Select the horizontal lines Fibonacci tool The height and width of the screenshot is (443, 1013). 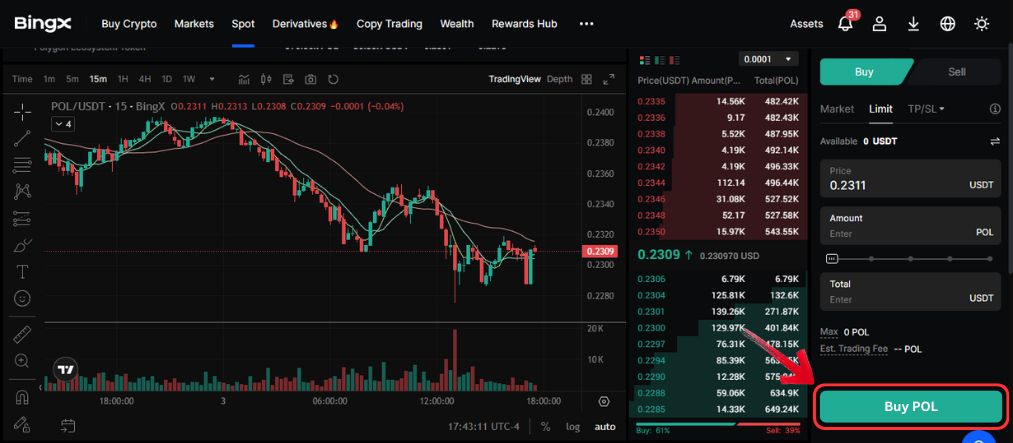point(23,165)
